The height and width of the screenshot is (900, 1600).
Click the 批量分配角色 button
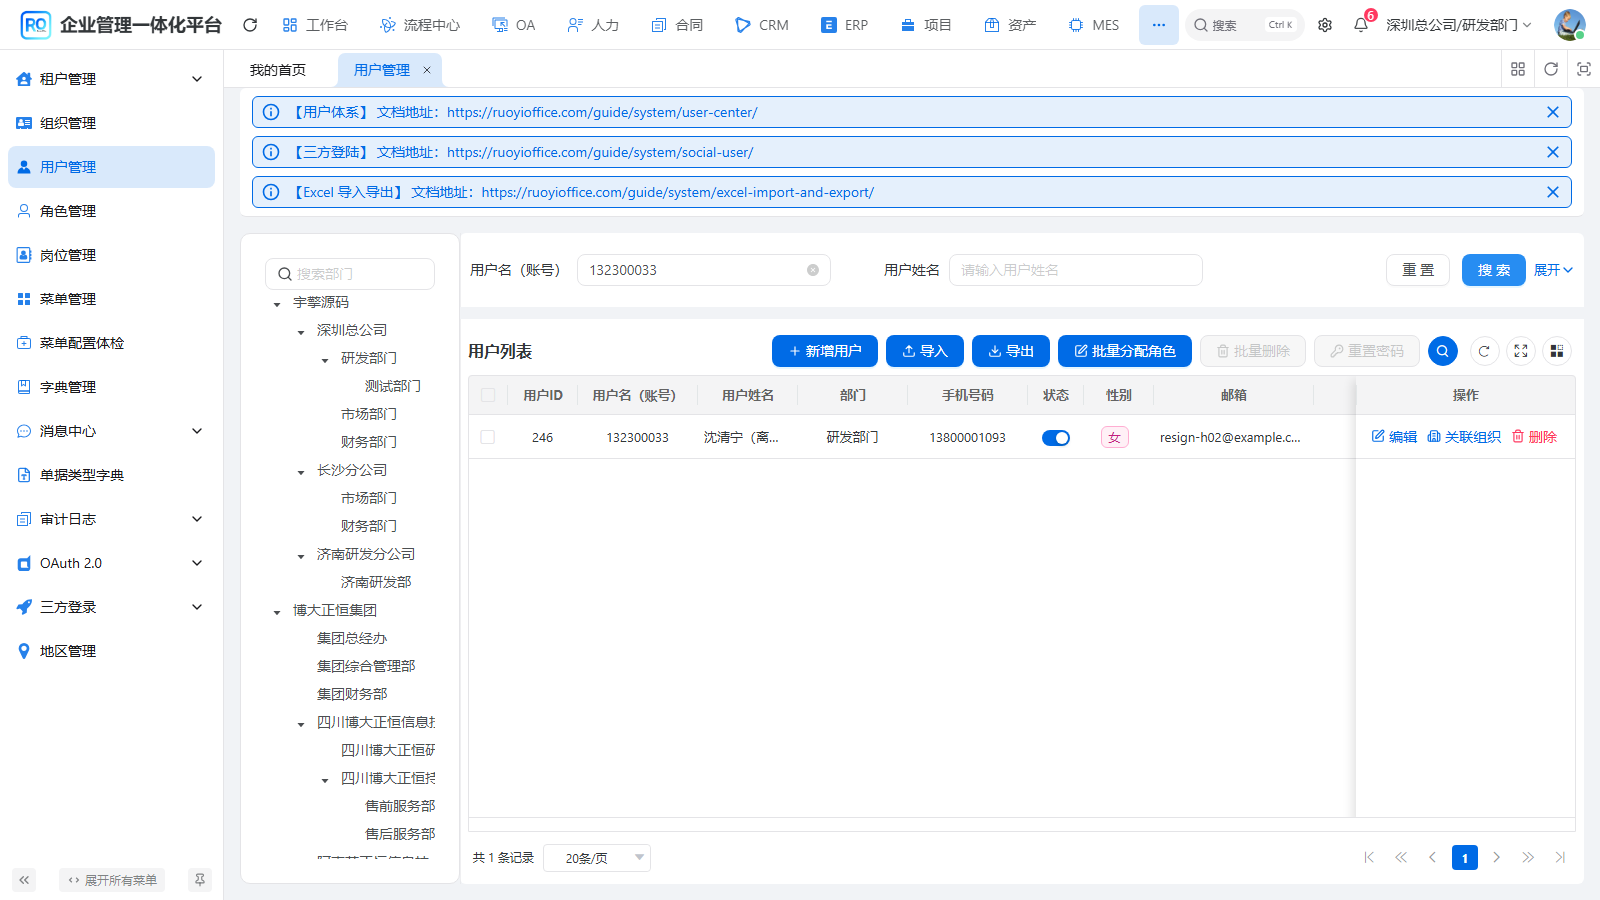coord(1125,351)
